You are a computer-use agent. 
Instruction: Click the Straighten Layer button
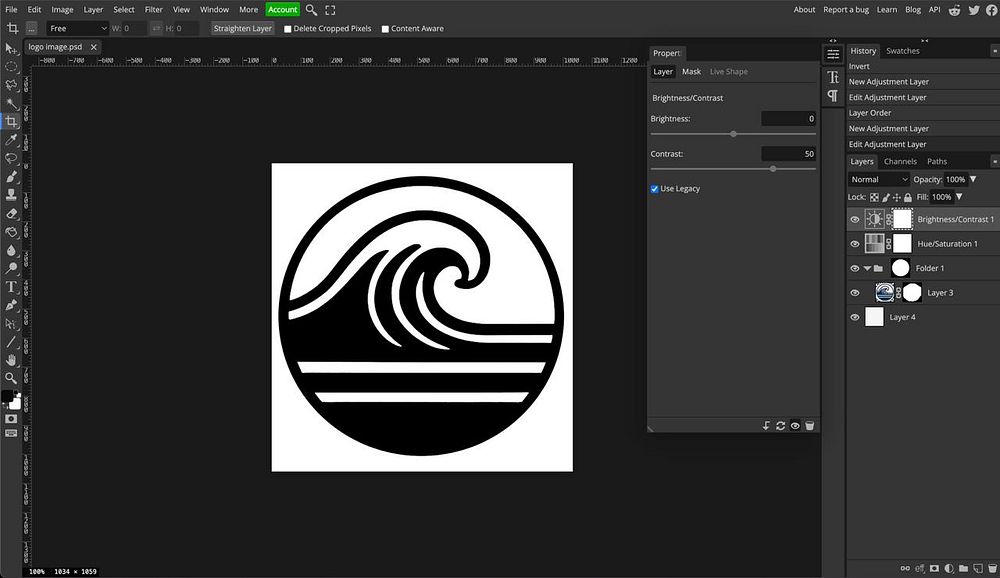pos(242,29)
